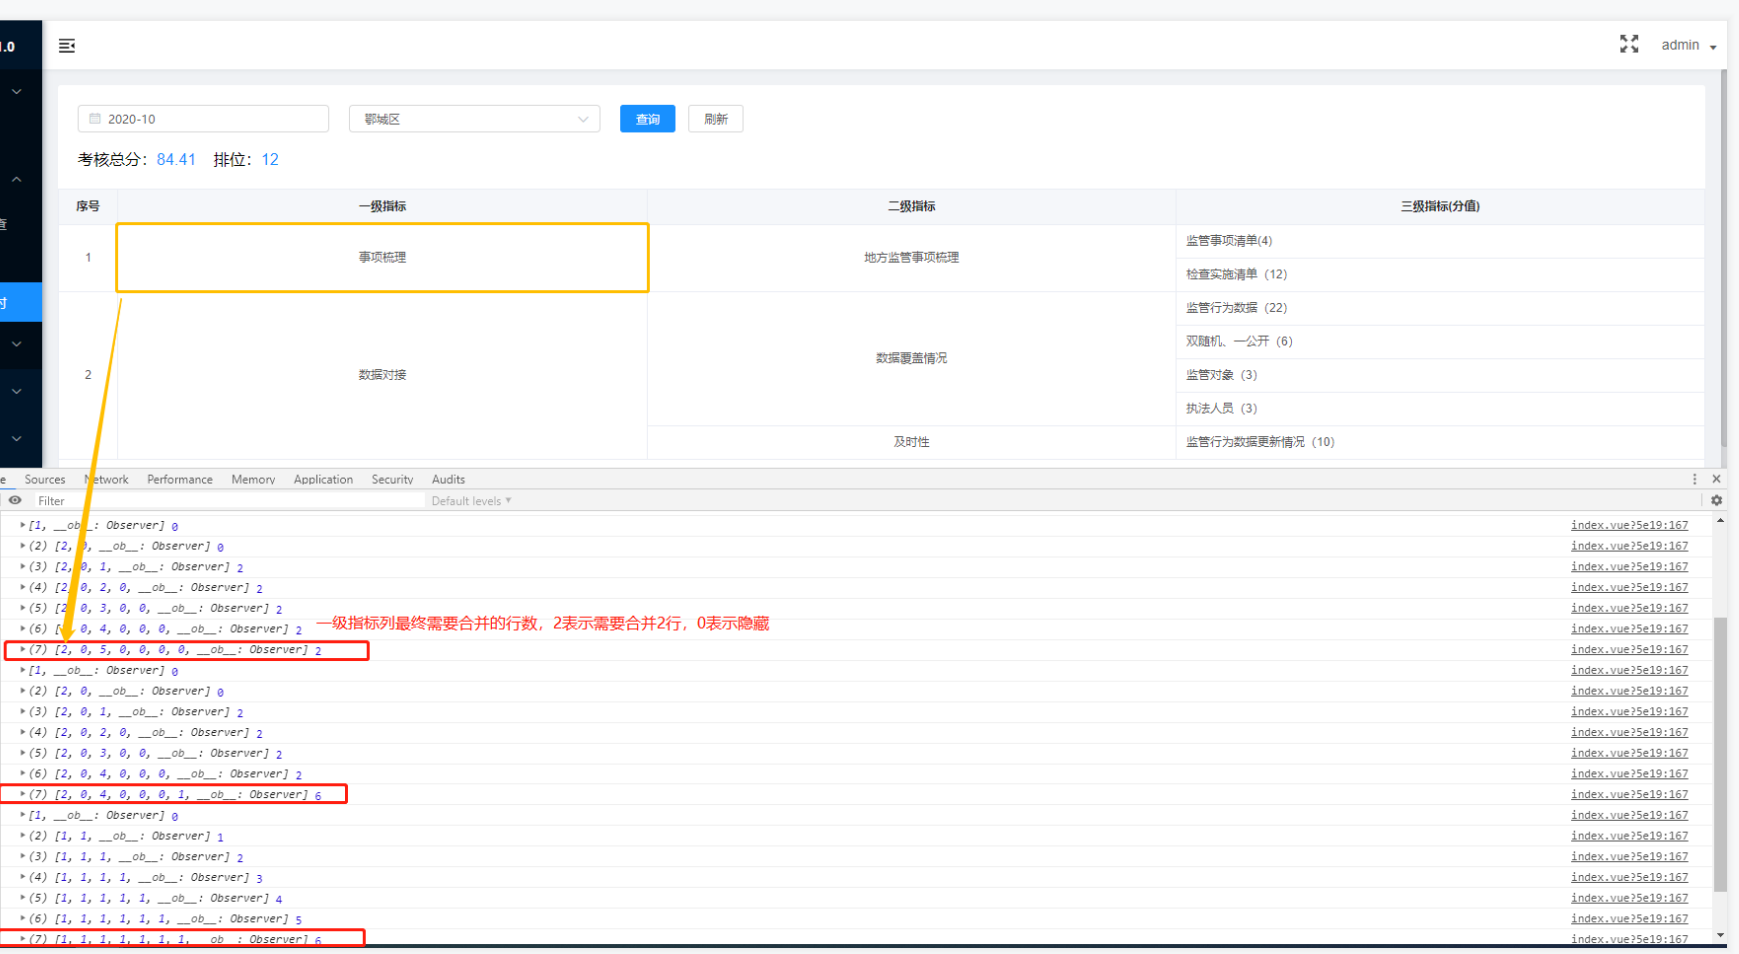Screen dimensions: 1739x954
Task: Click the 三级指标(分值) column header
Action: (x=1440, y=206)
